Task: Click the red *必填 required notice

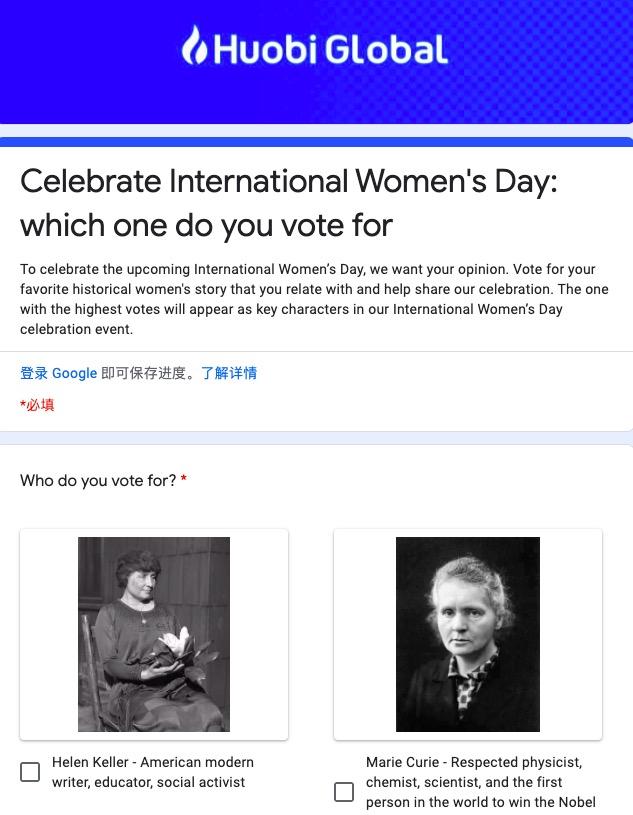Action: click(37, 404)
